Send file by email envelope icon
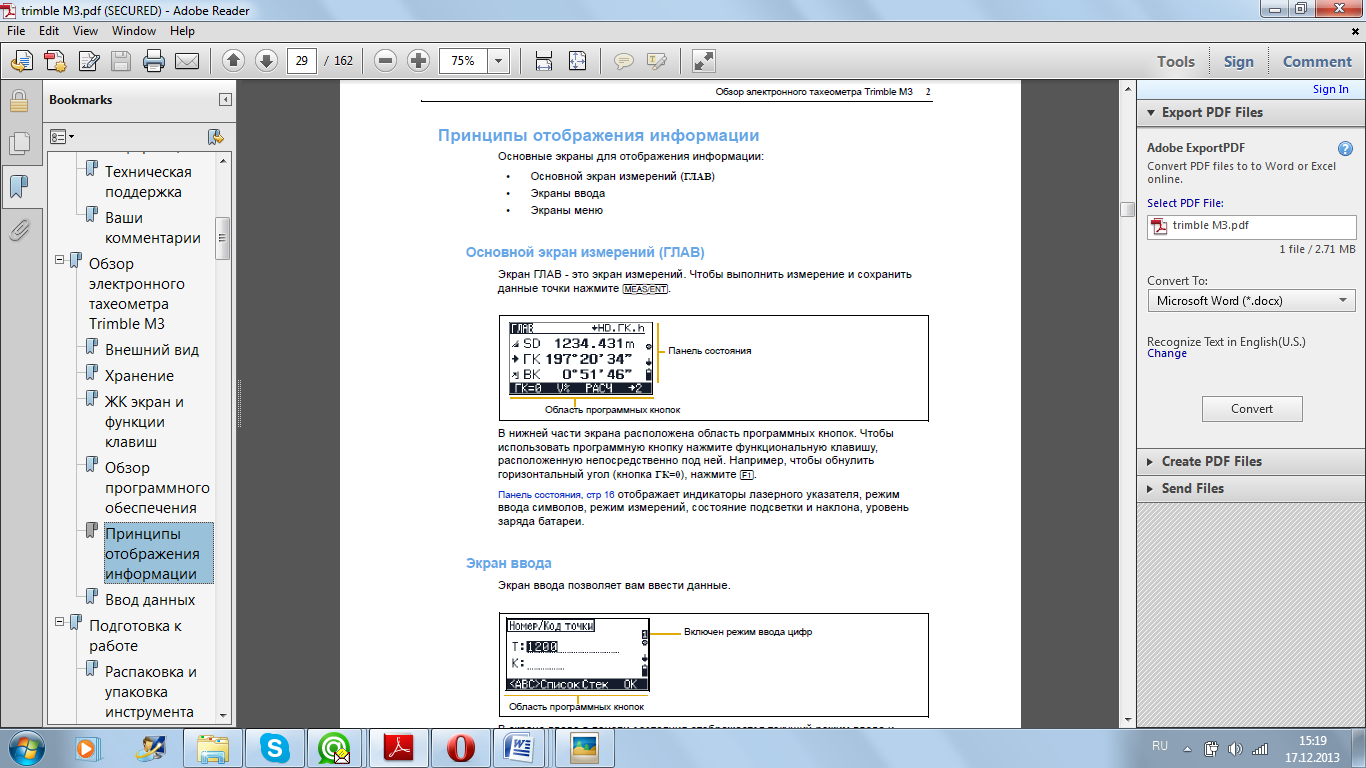Image resolution: width=1366 pixels, height=768 pixels. pyautogui.click(x=187, y=61)
